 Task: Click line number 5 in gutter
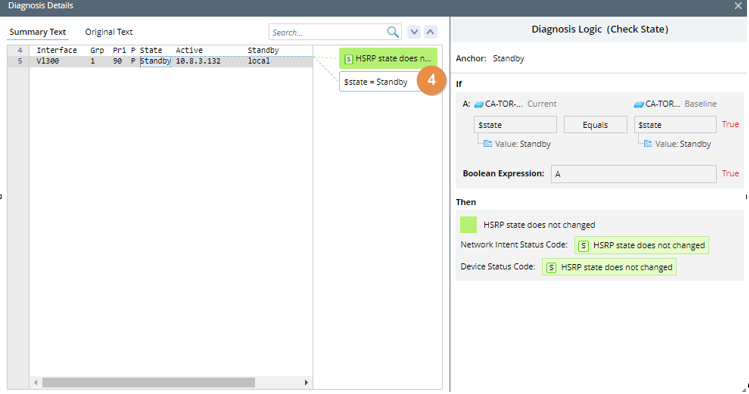(x=20, y=61)
